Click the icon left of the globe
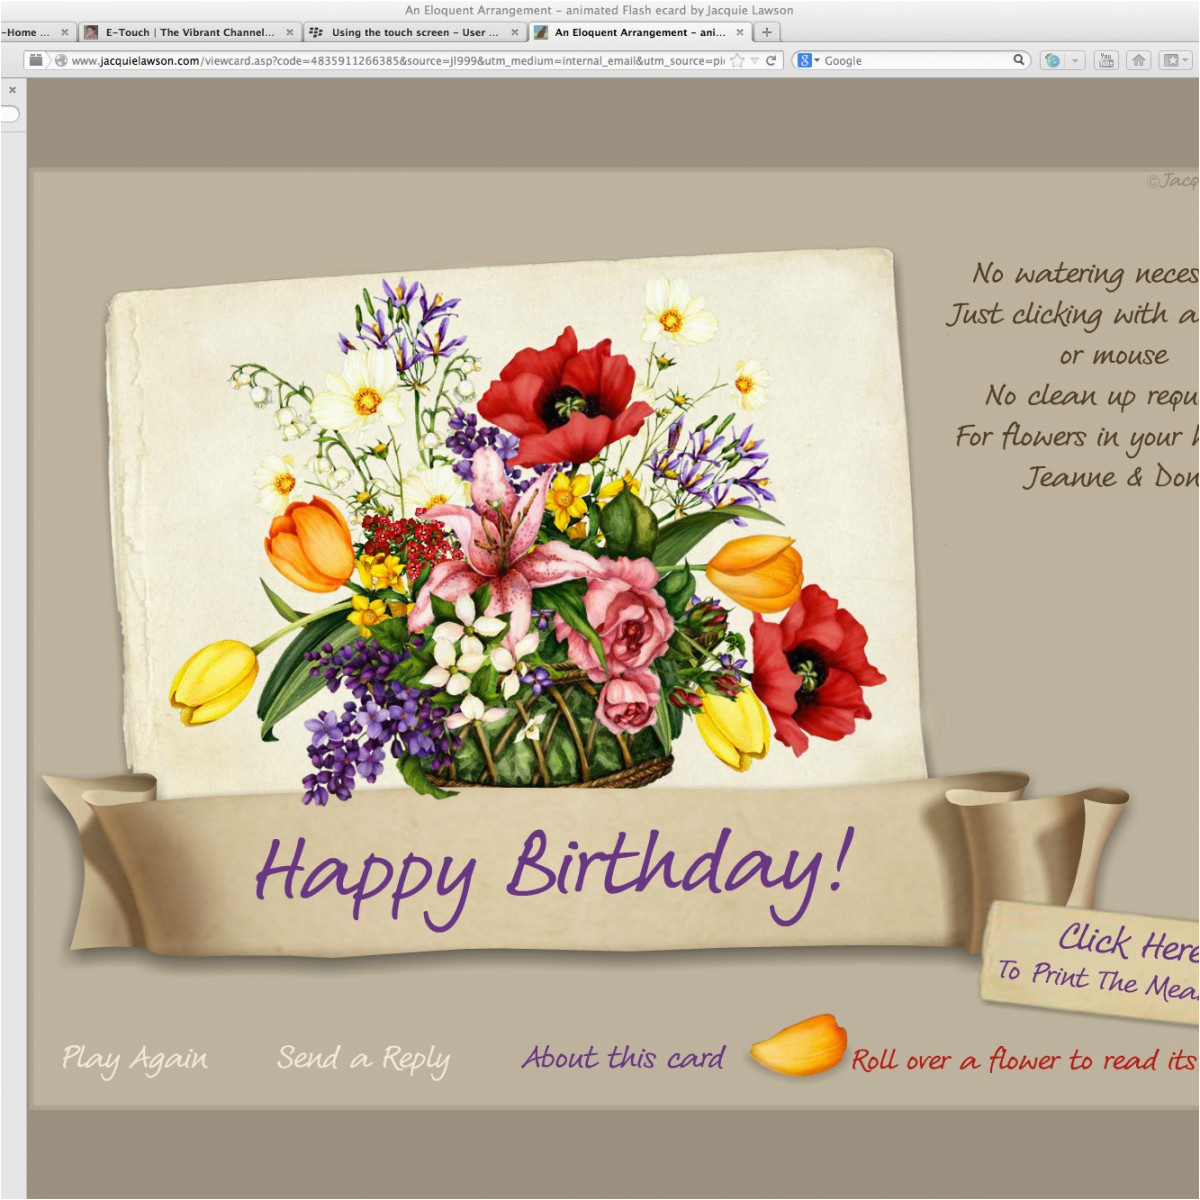 [x=37, y=60]
